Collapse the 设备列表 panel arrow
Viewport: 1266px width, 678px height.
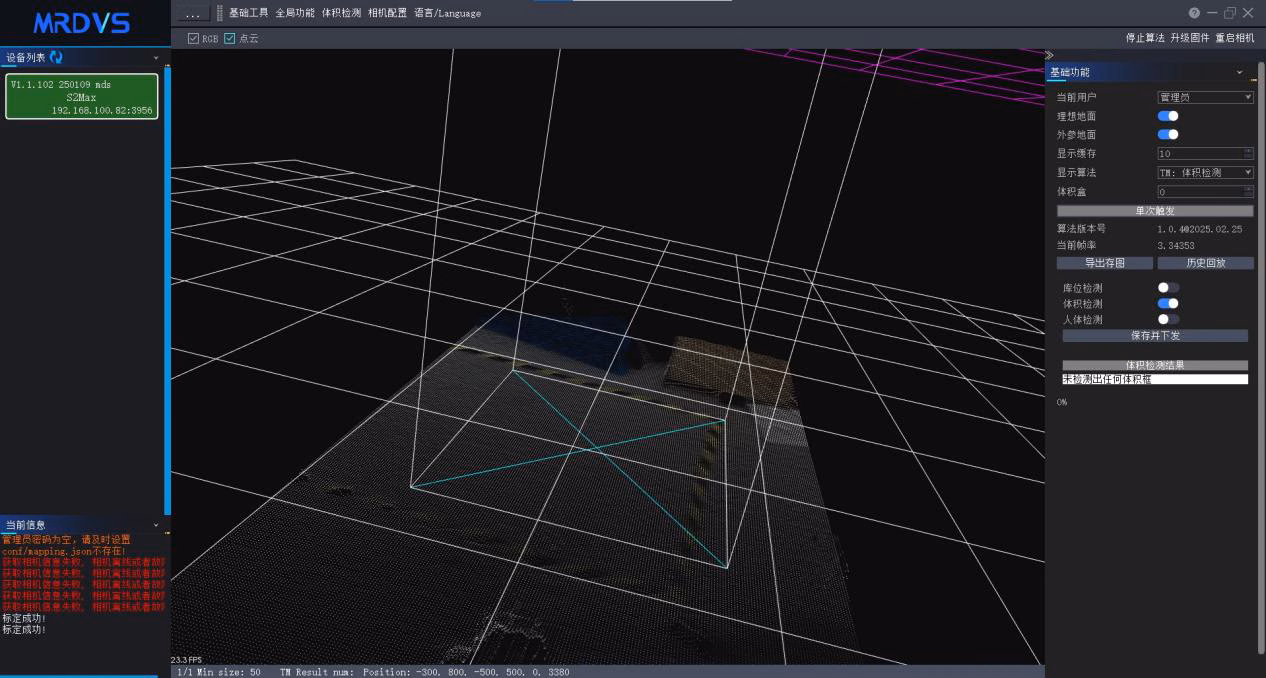point(155,58)
